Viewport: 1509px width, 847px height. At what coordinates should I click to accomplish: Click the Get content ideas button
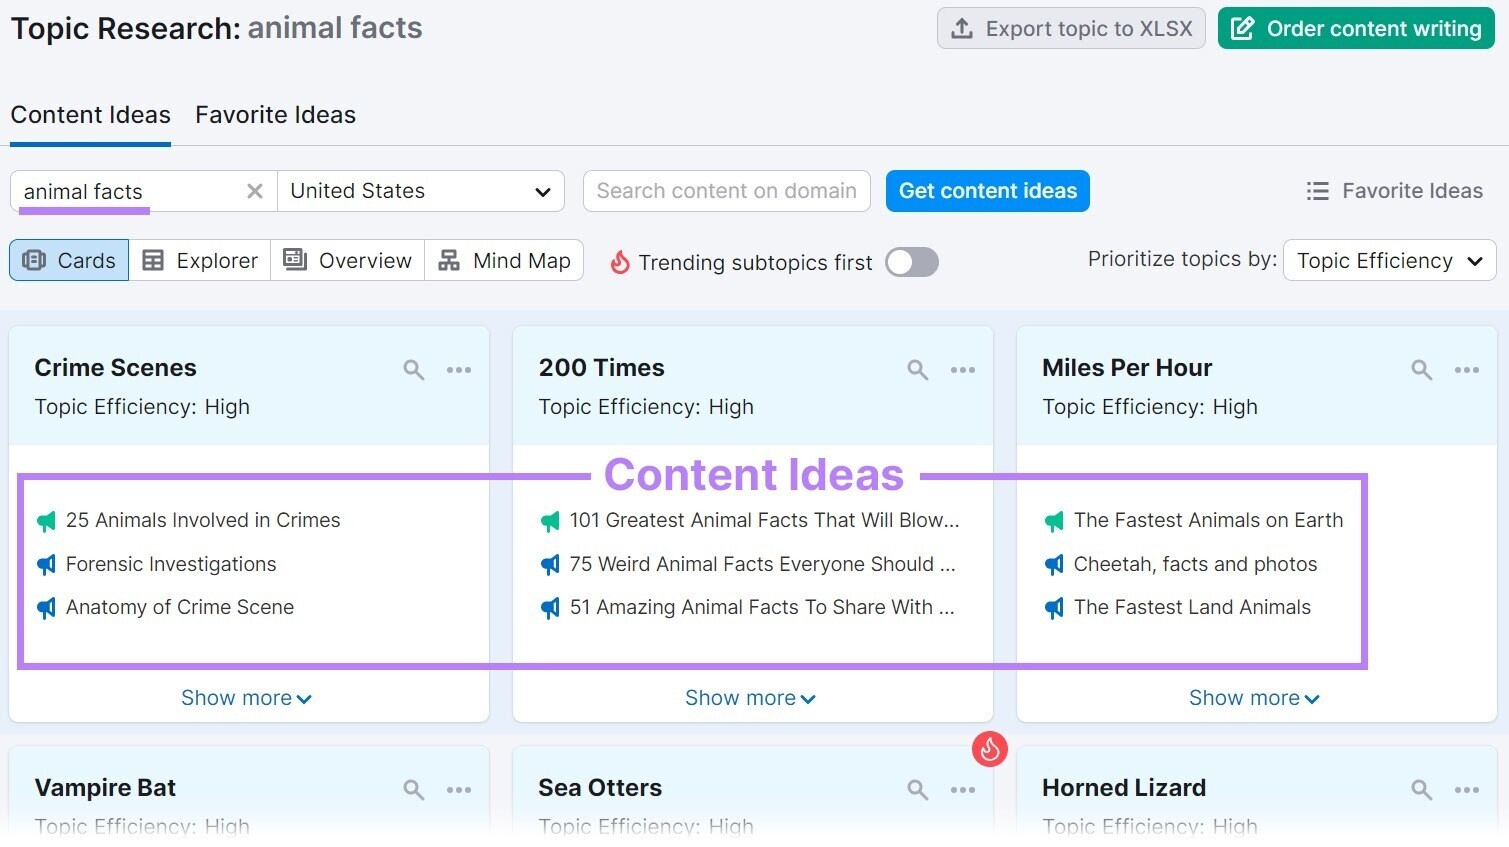[987, 190]
